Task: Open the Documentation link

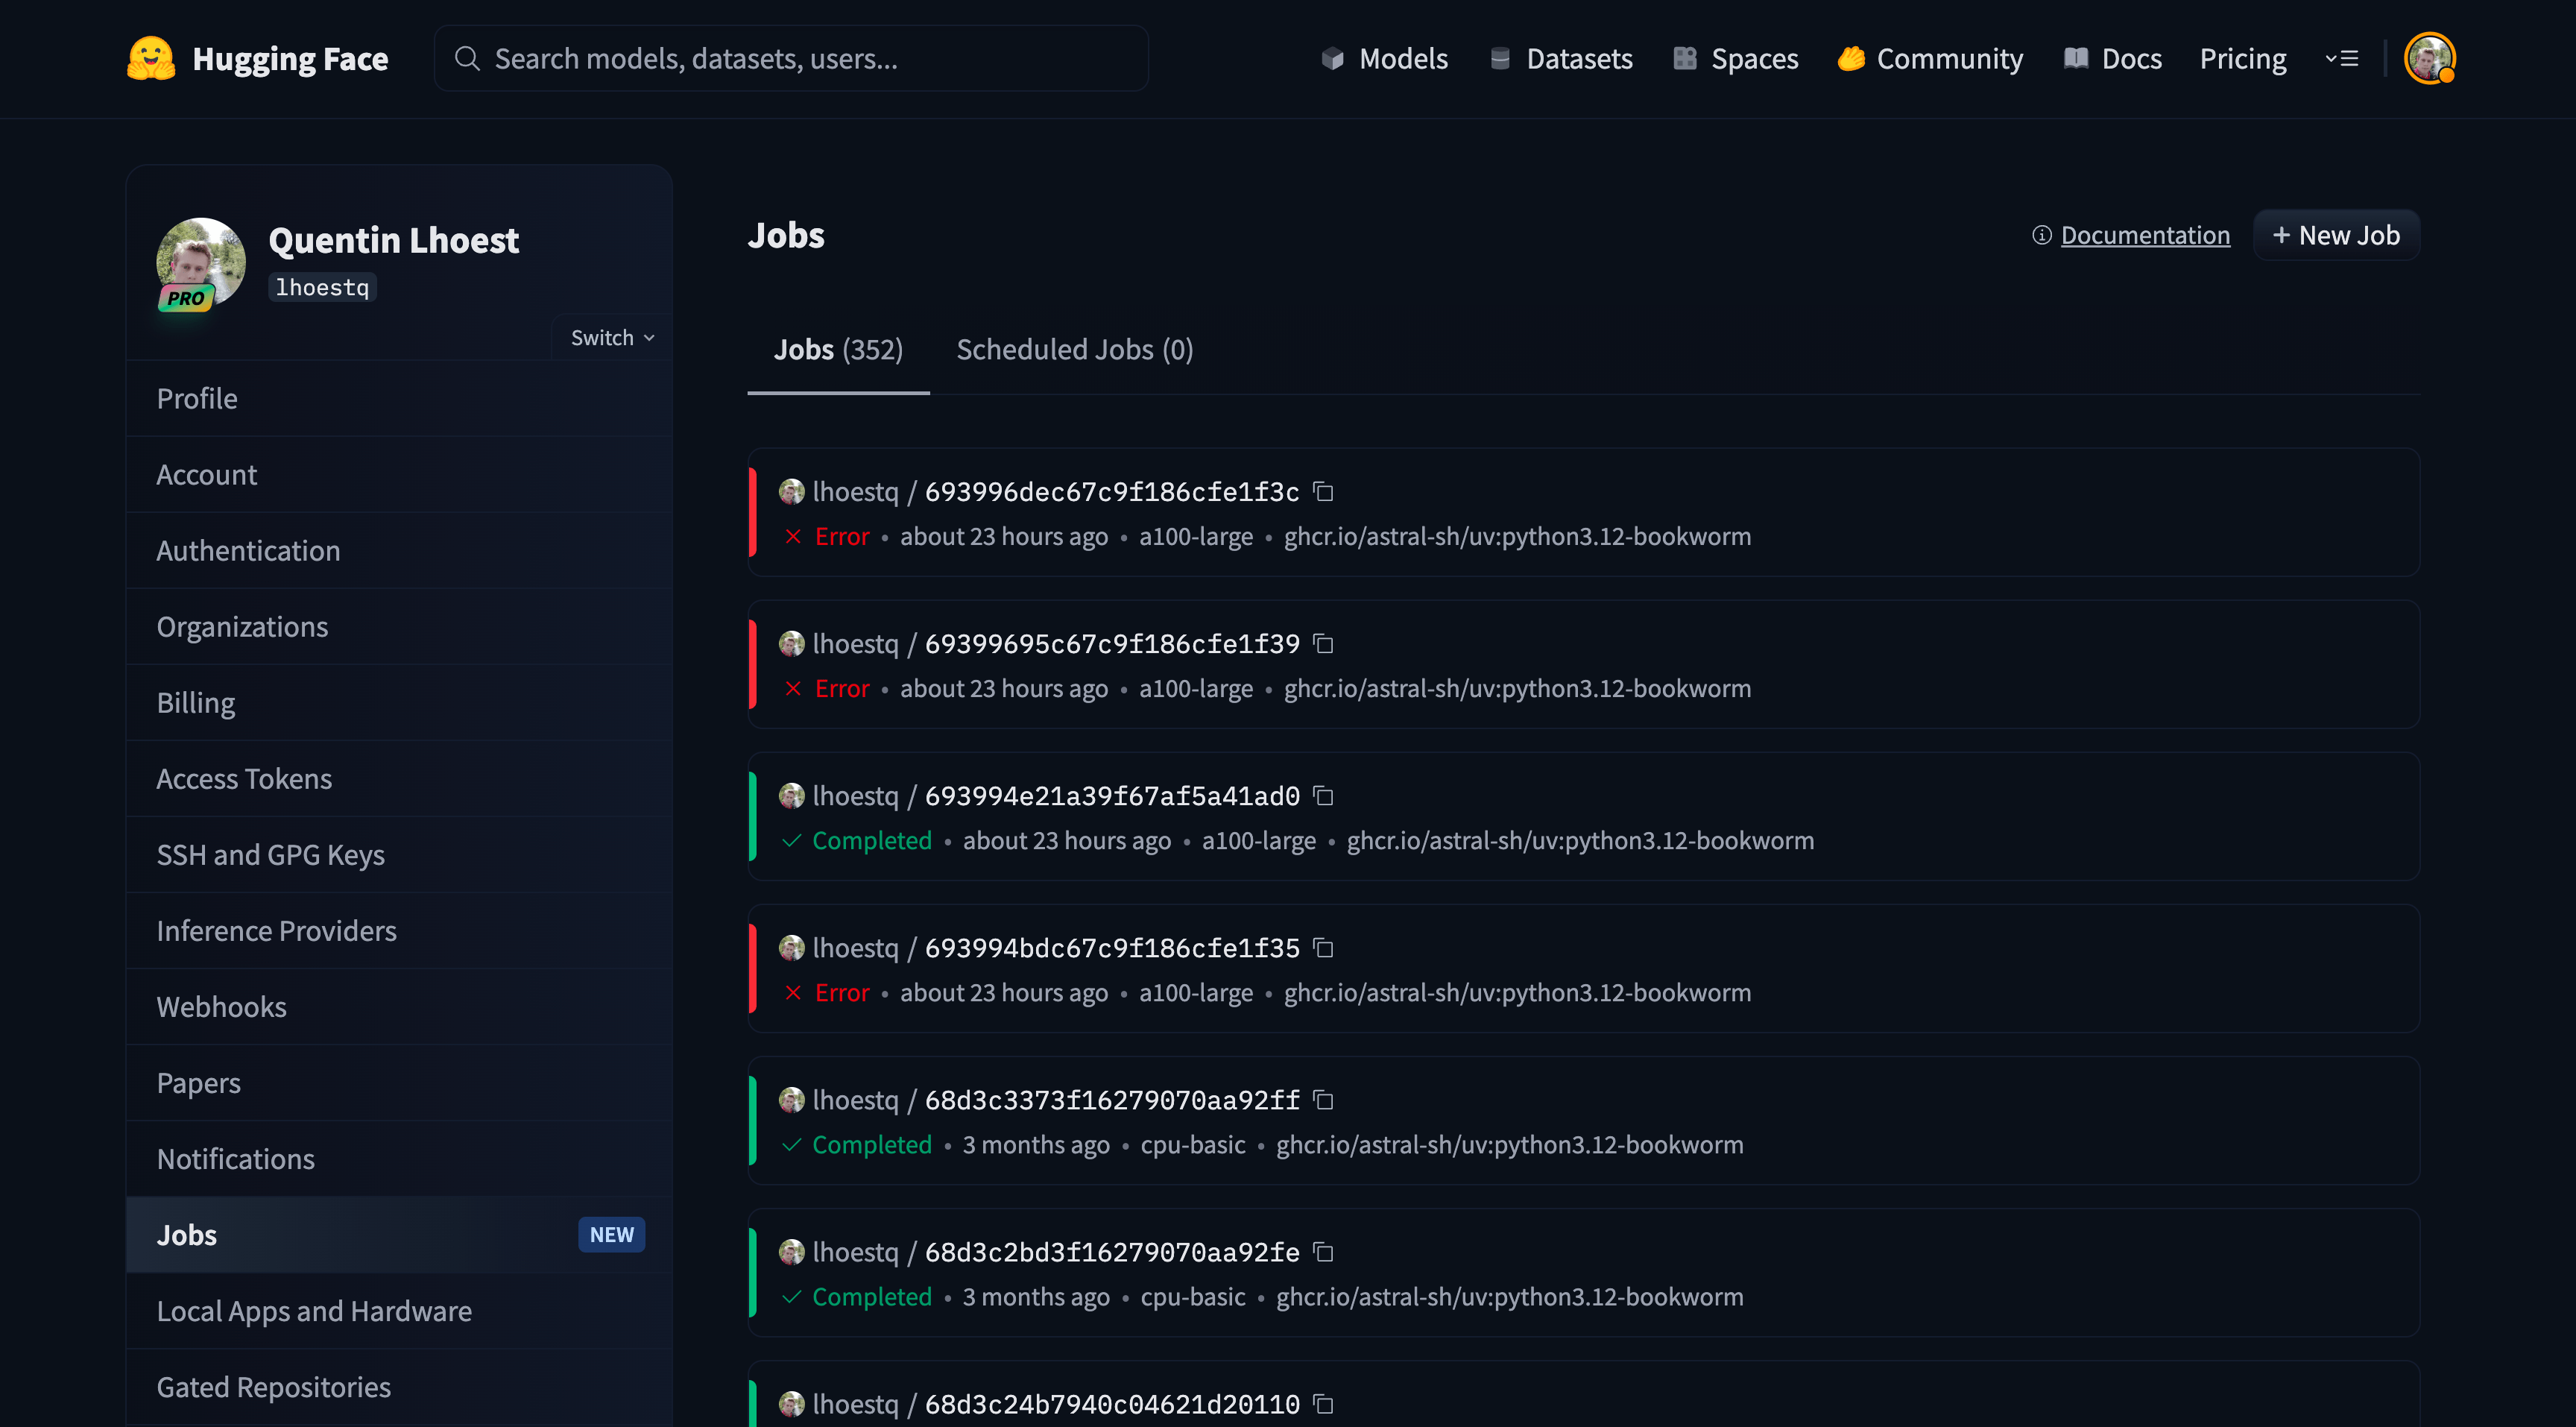Action: coord(2144,235)
